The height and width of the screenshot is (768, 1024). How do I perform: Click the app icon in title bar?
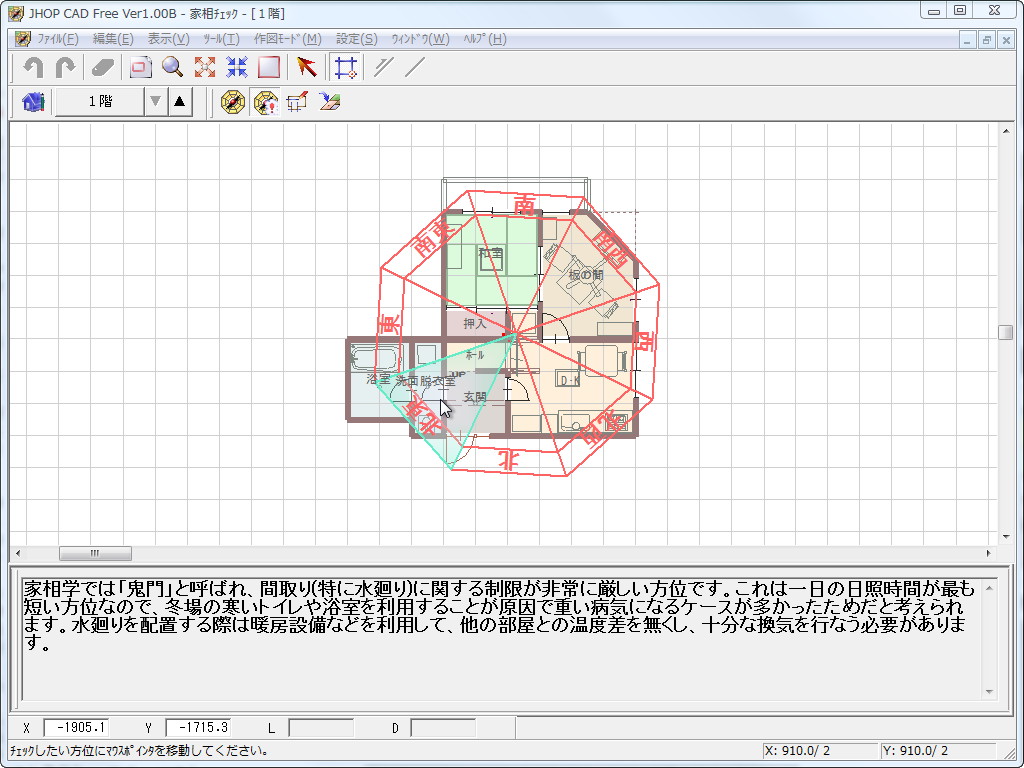(x=16, y=13)
